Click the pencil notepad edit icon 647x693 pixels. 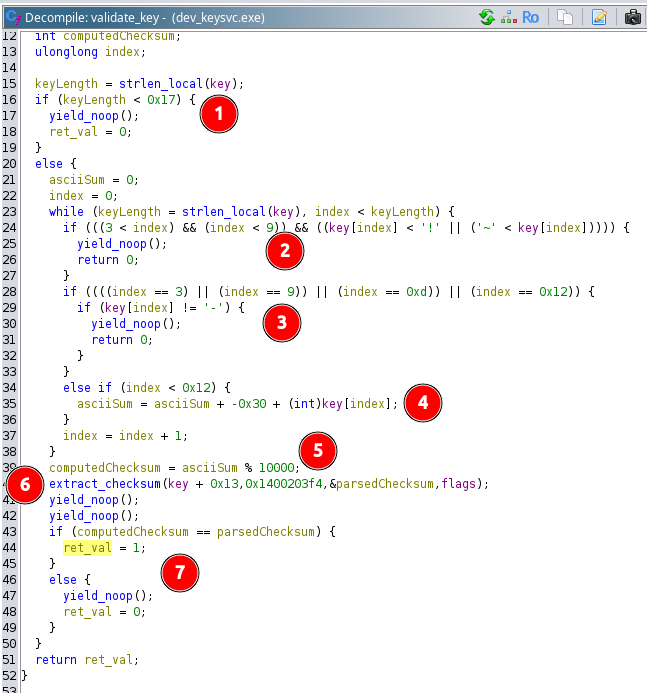coord(599,17)
